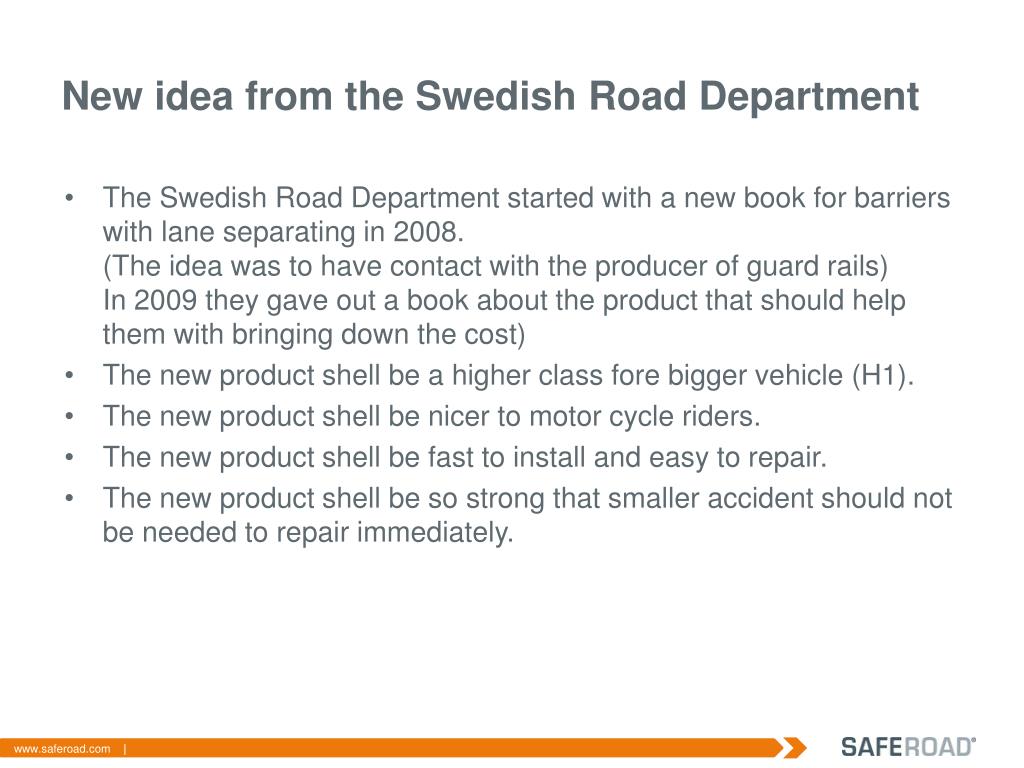The width and height of the screenshot is (1024, 768).
Task: Click the bullet before 'nicer to motor cycle riders'
Action: tap(69, 416)
